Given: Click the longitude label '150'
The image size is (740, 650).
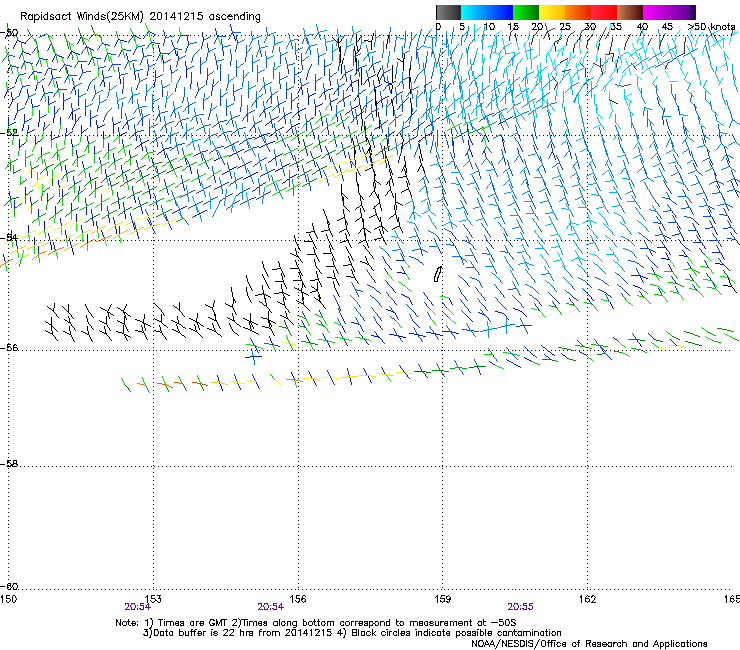Looking at the screenshot, I should [x=8, y=599].
